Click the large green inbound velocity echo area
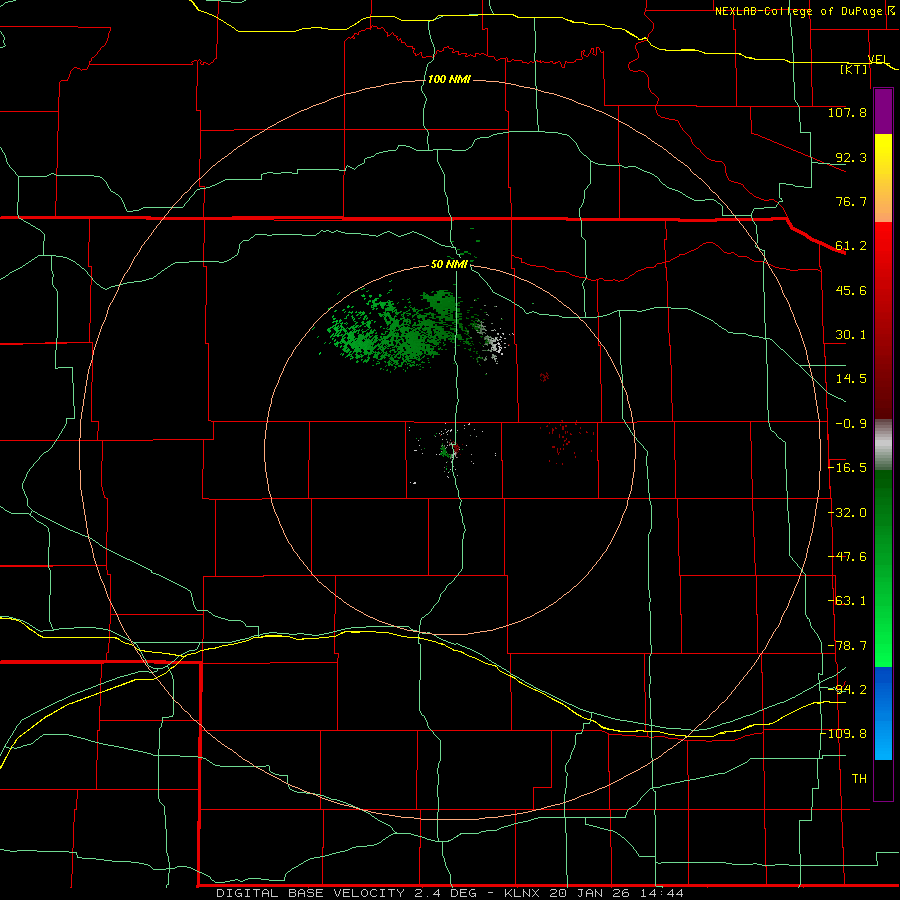The image size is (900, 900). [396, 332]
